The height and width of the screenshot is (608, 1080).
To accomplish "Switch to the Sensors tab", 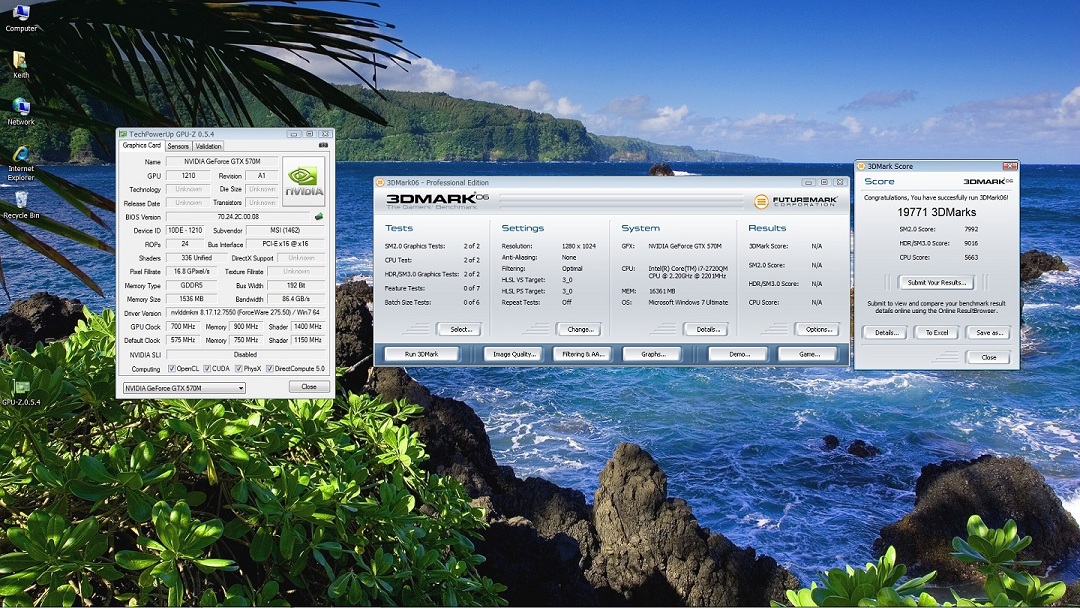I will coord(178,146).
